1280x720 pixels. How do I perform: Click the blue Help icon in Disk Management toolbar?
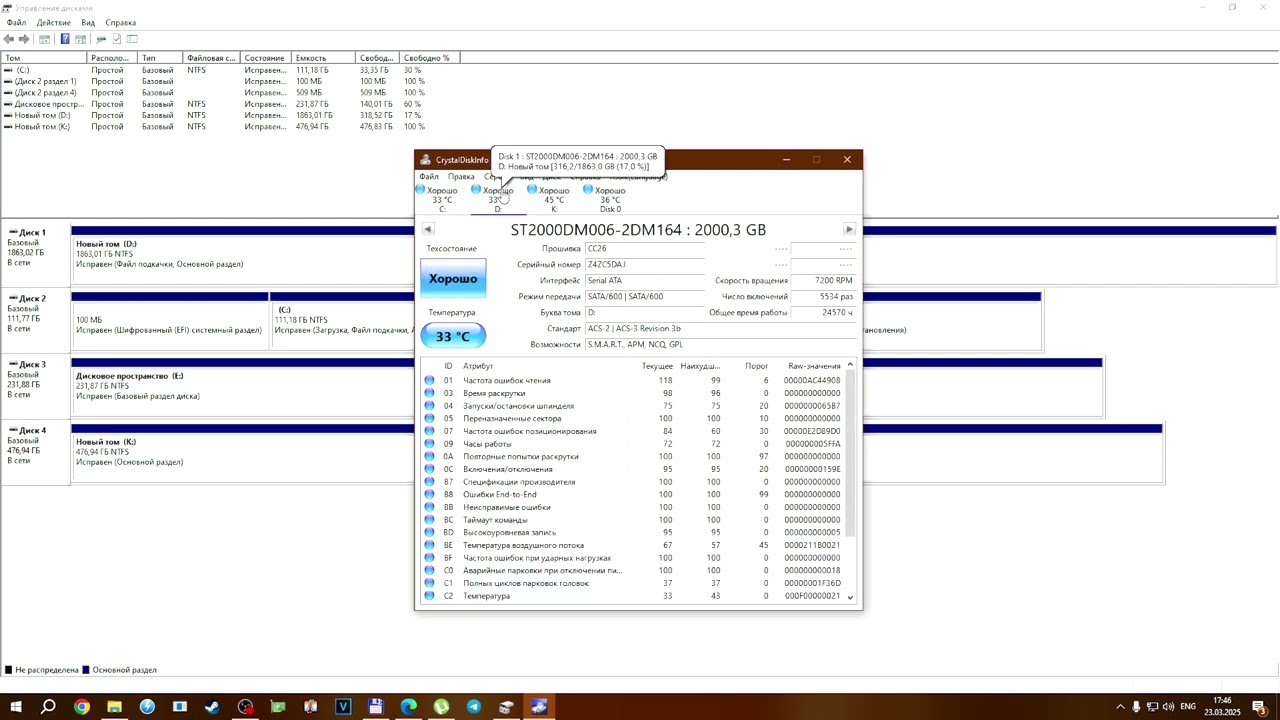(65, 39)
